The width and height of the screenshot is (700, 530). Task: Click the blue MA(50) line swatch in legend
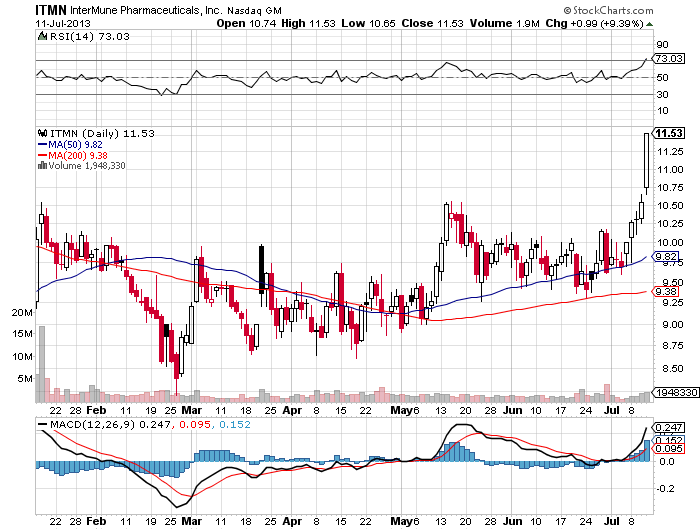point(43,145)
